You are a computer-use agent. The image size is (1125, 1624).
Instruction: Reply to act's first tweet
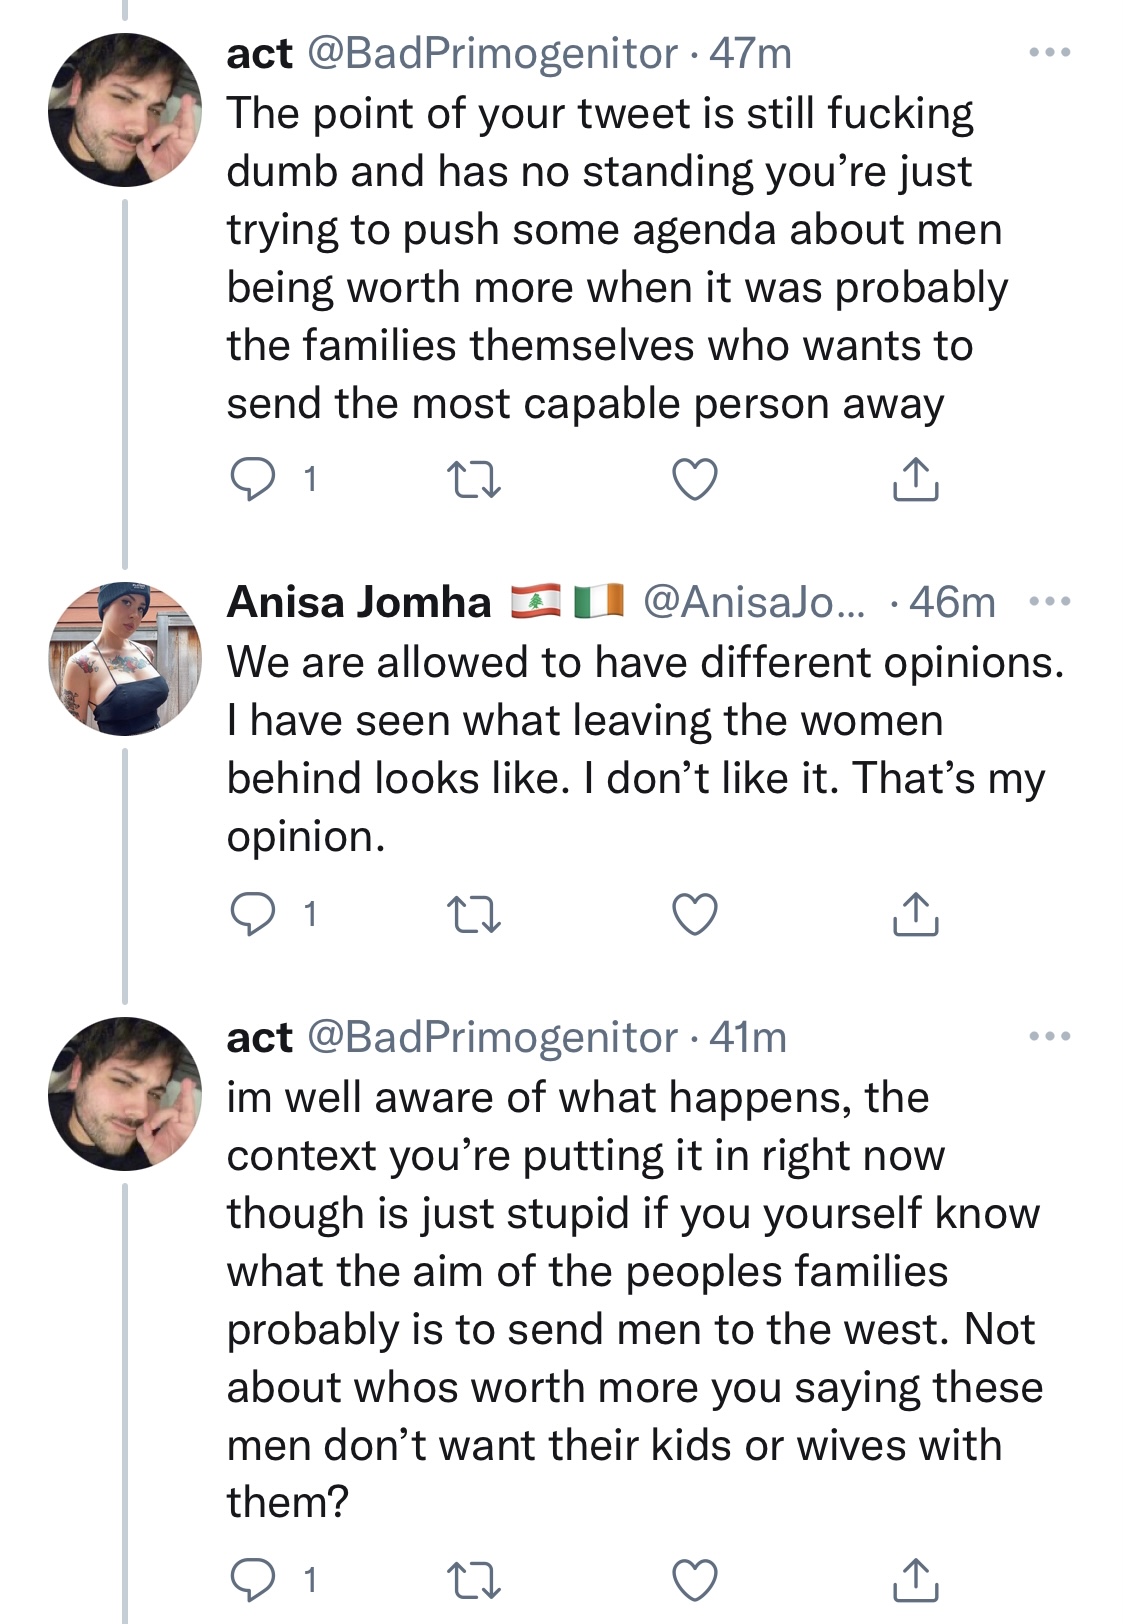click(253, 480)
